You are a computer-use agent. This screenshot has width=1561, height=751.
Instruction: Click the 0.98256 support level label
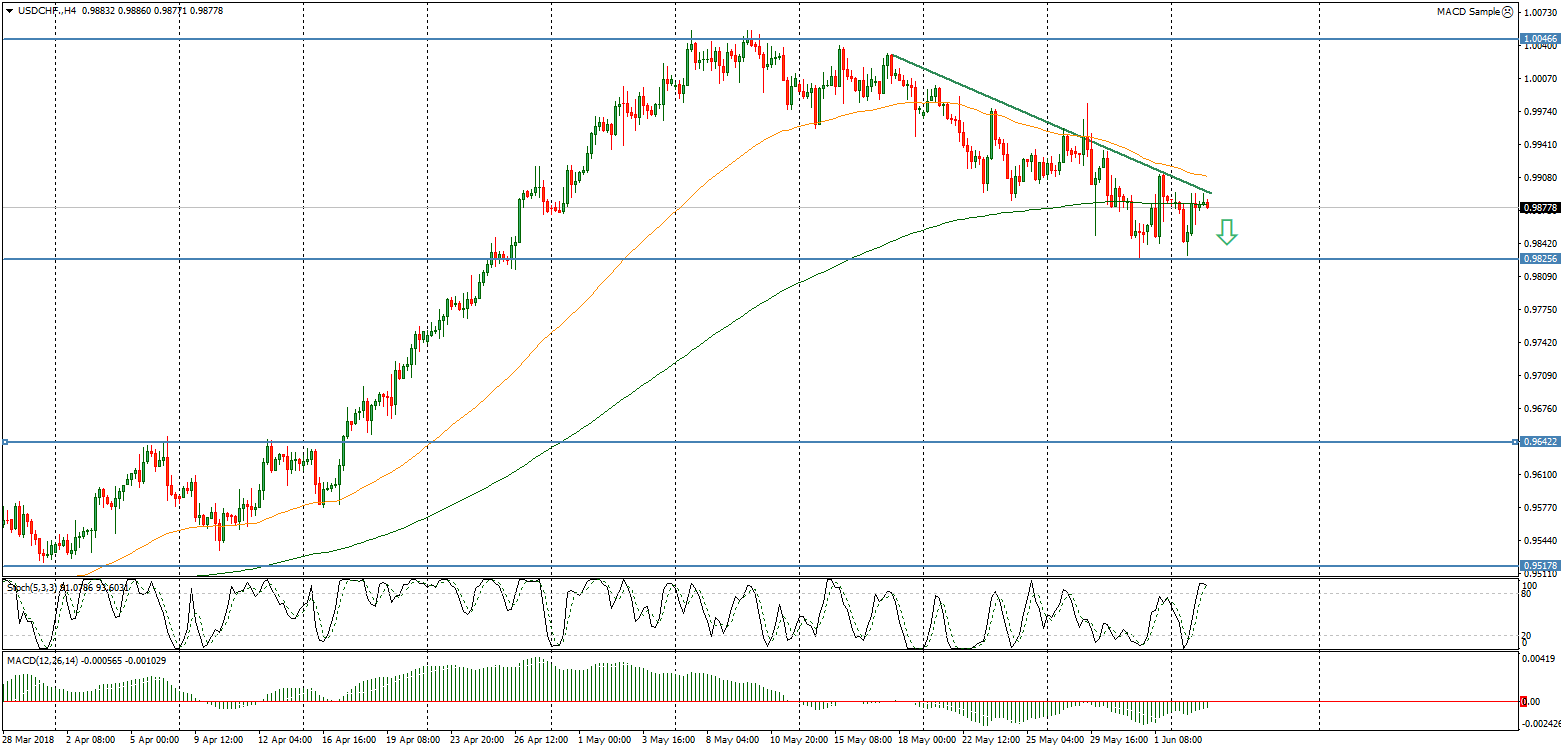[1539, 259]
